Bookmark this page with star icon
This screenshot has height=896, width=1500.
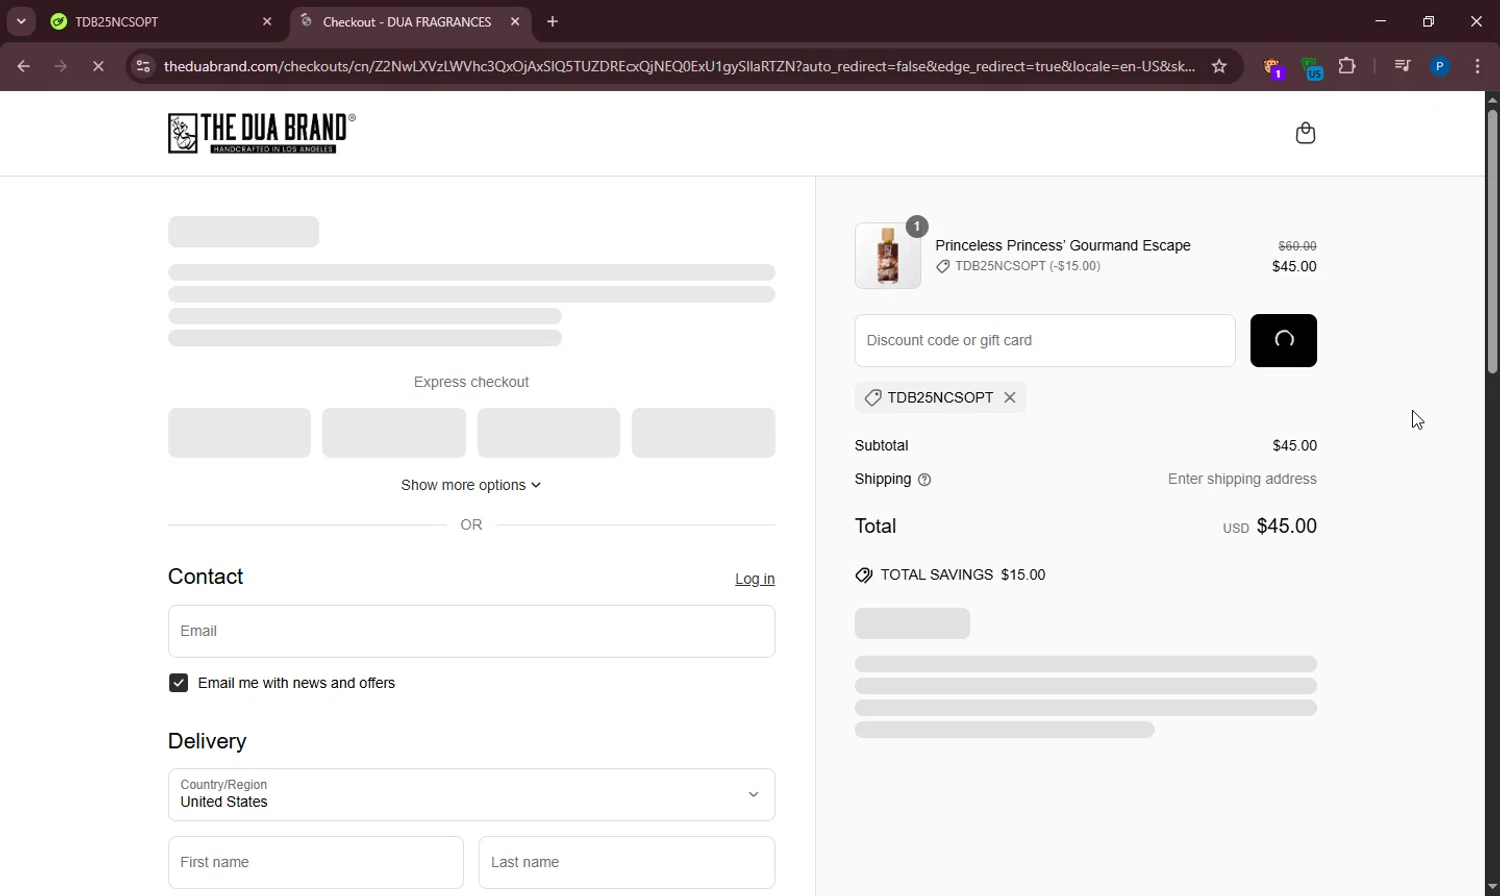[1219, 67]
